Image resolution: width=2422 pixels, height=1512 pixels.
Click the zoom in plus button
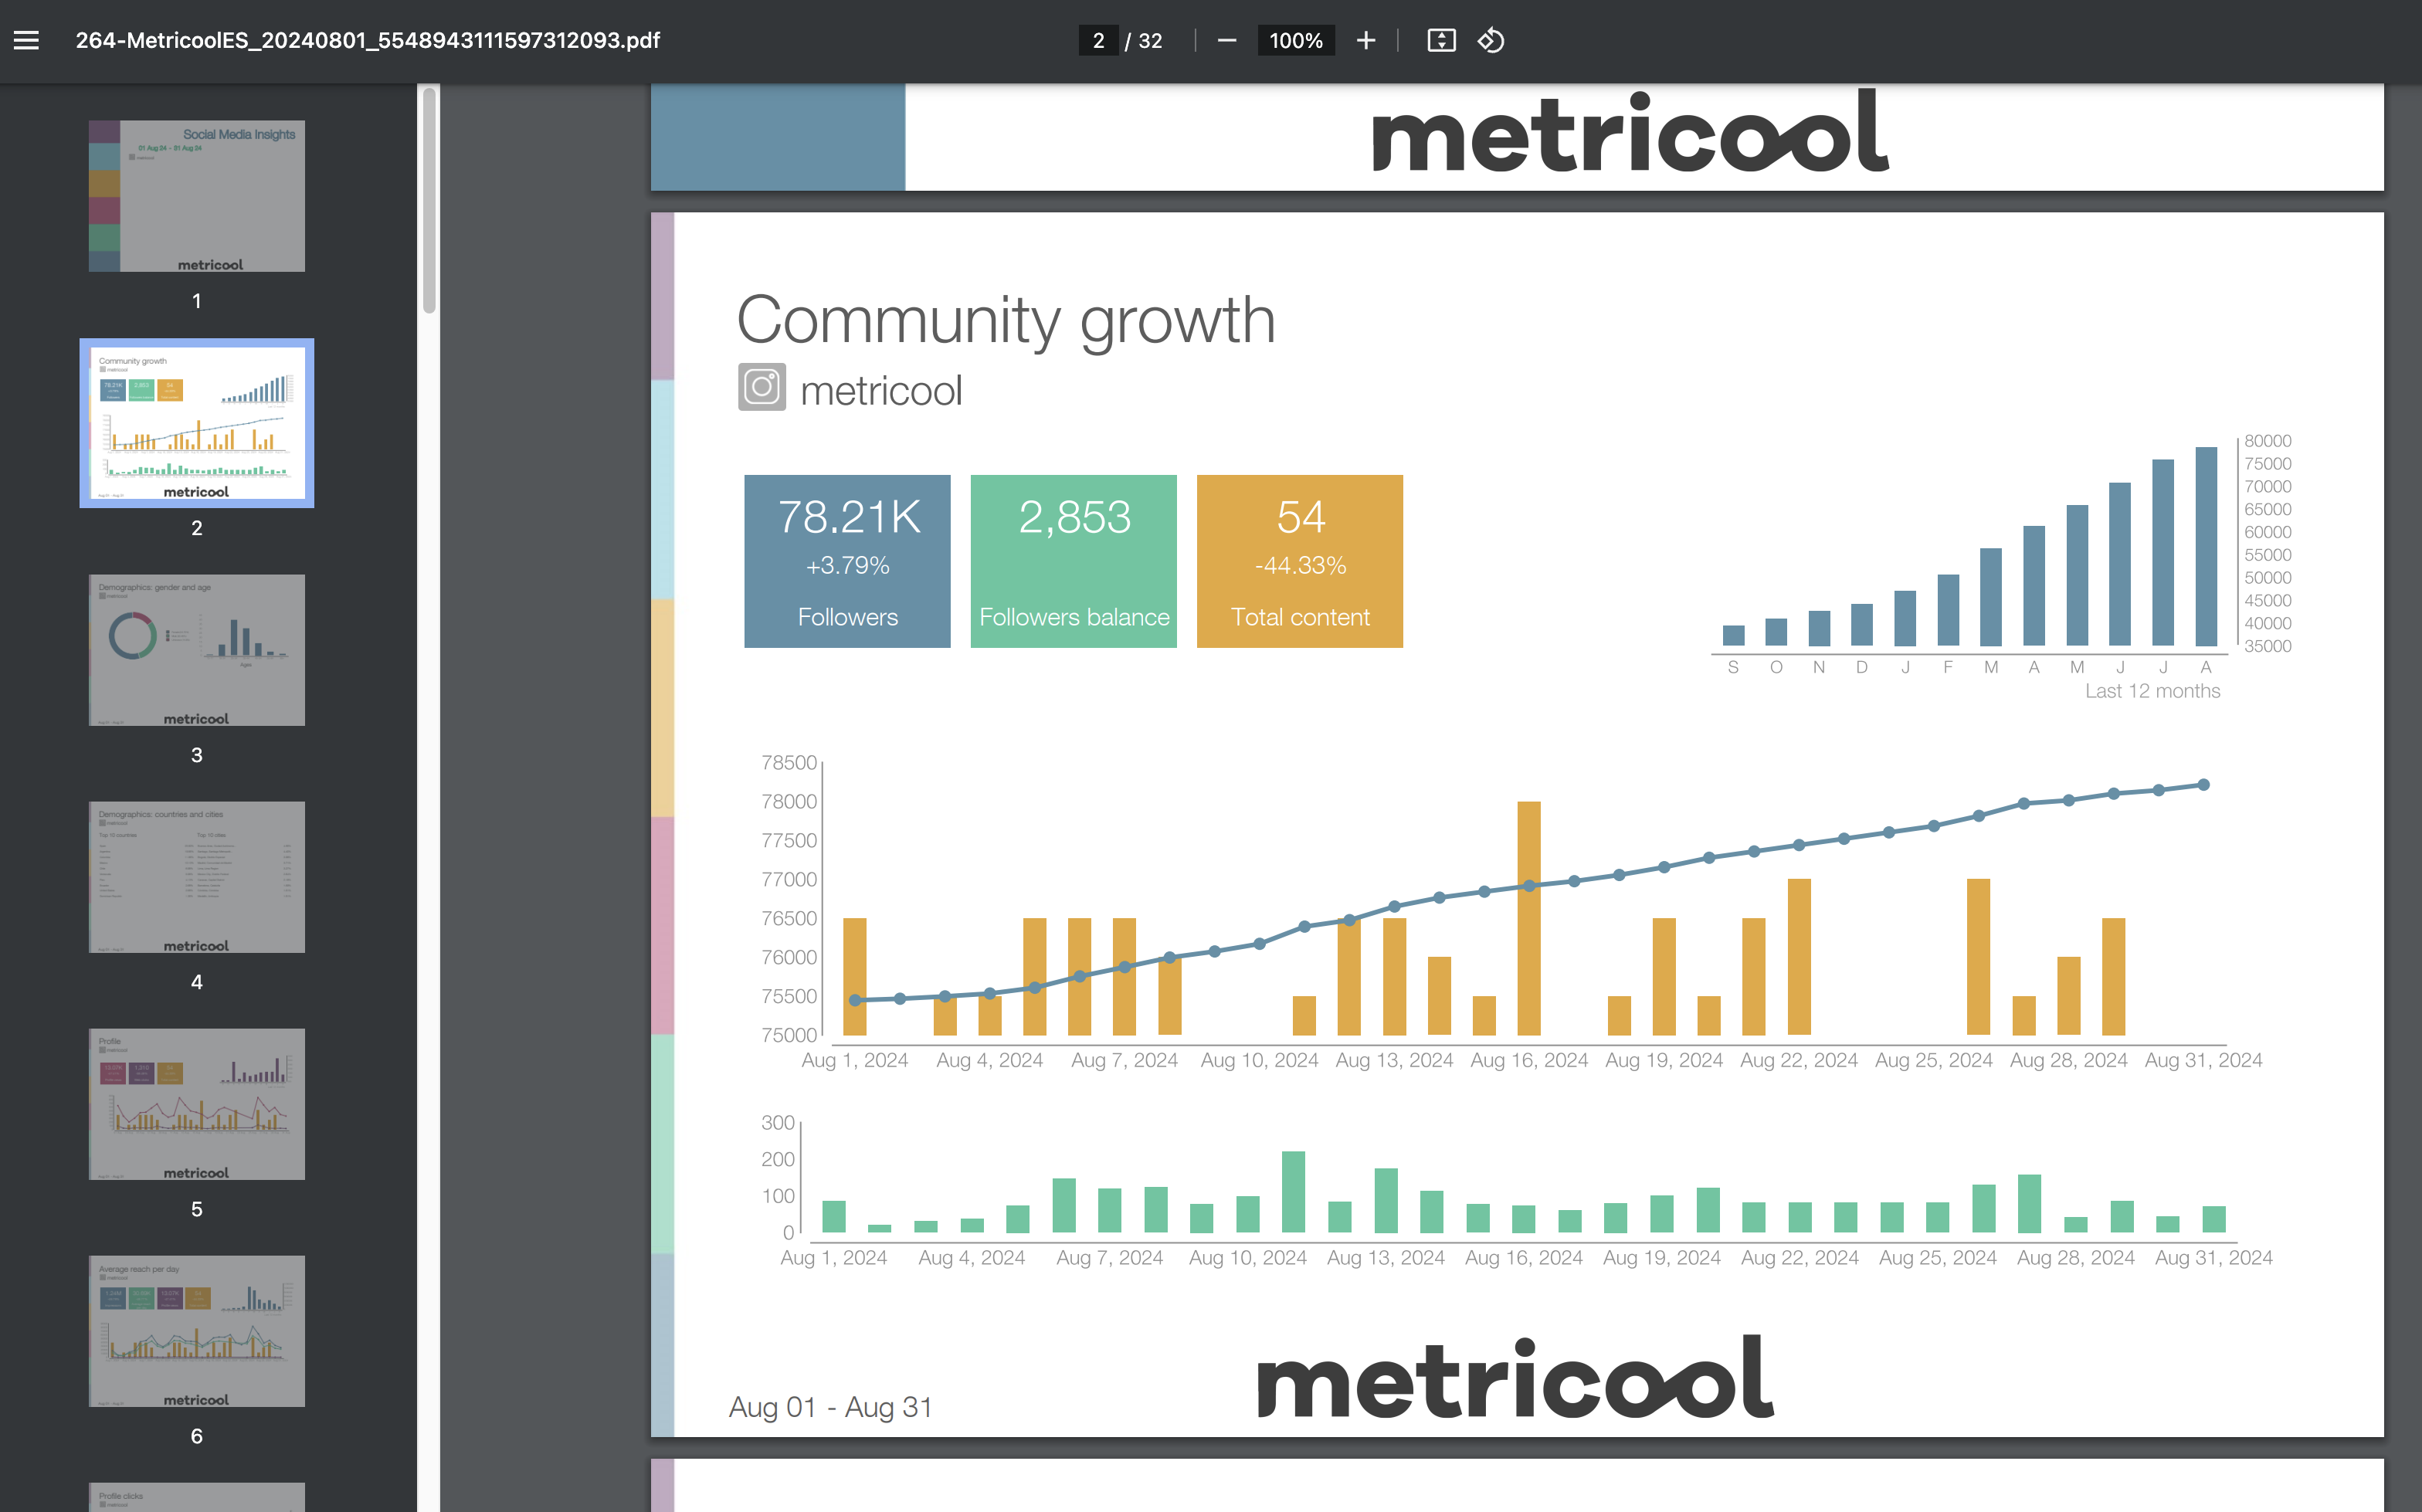[1366, 40]
